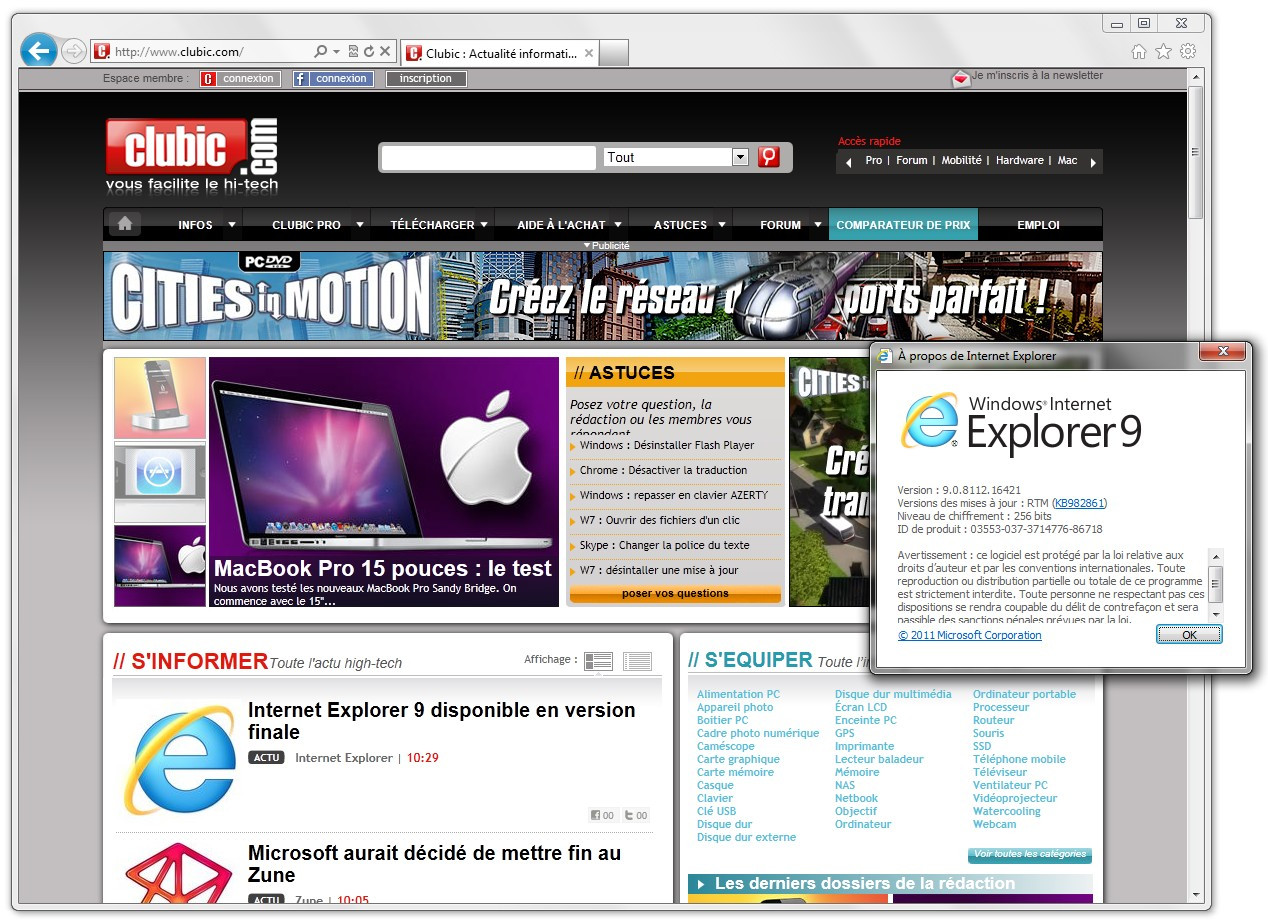Switch Affichage to list view layout

click(x=635, y=660)
